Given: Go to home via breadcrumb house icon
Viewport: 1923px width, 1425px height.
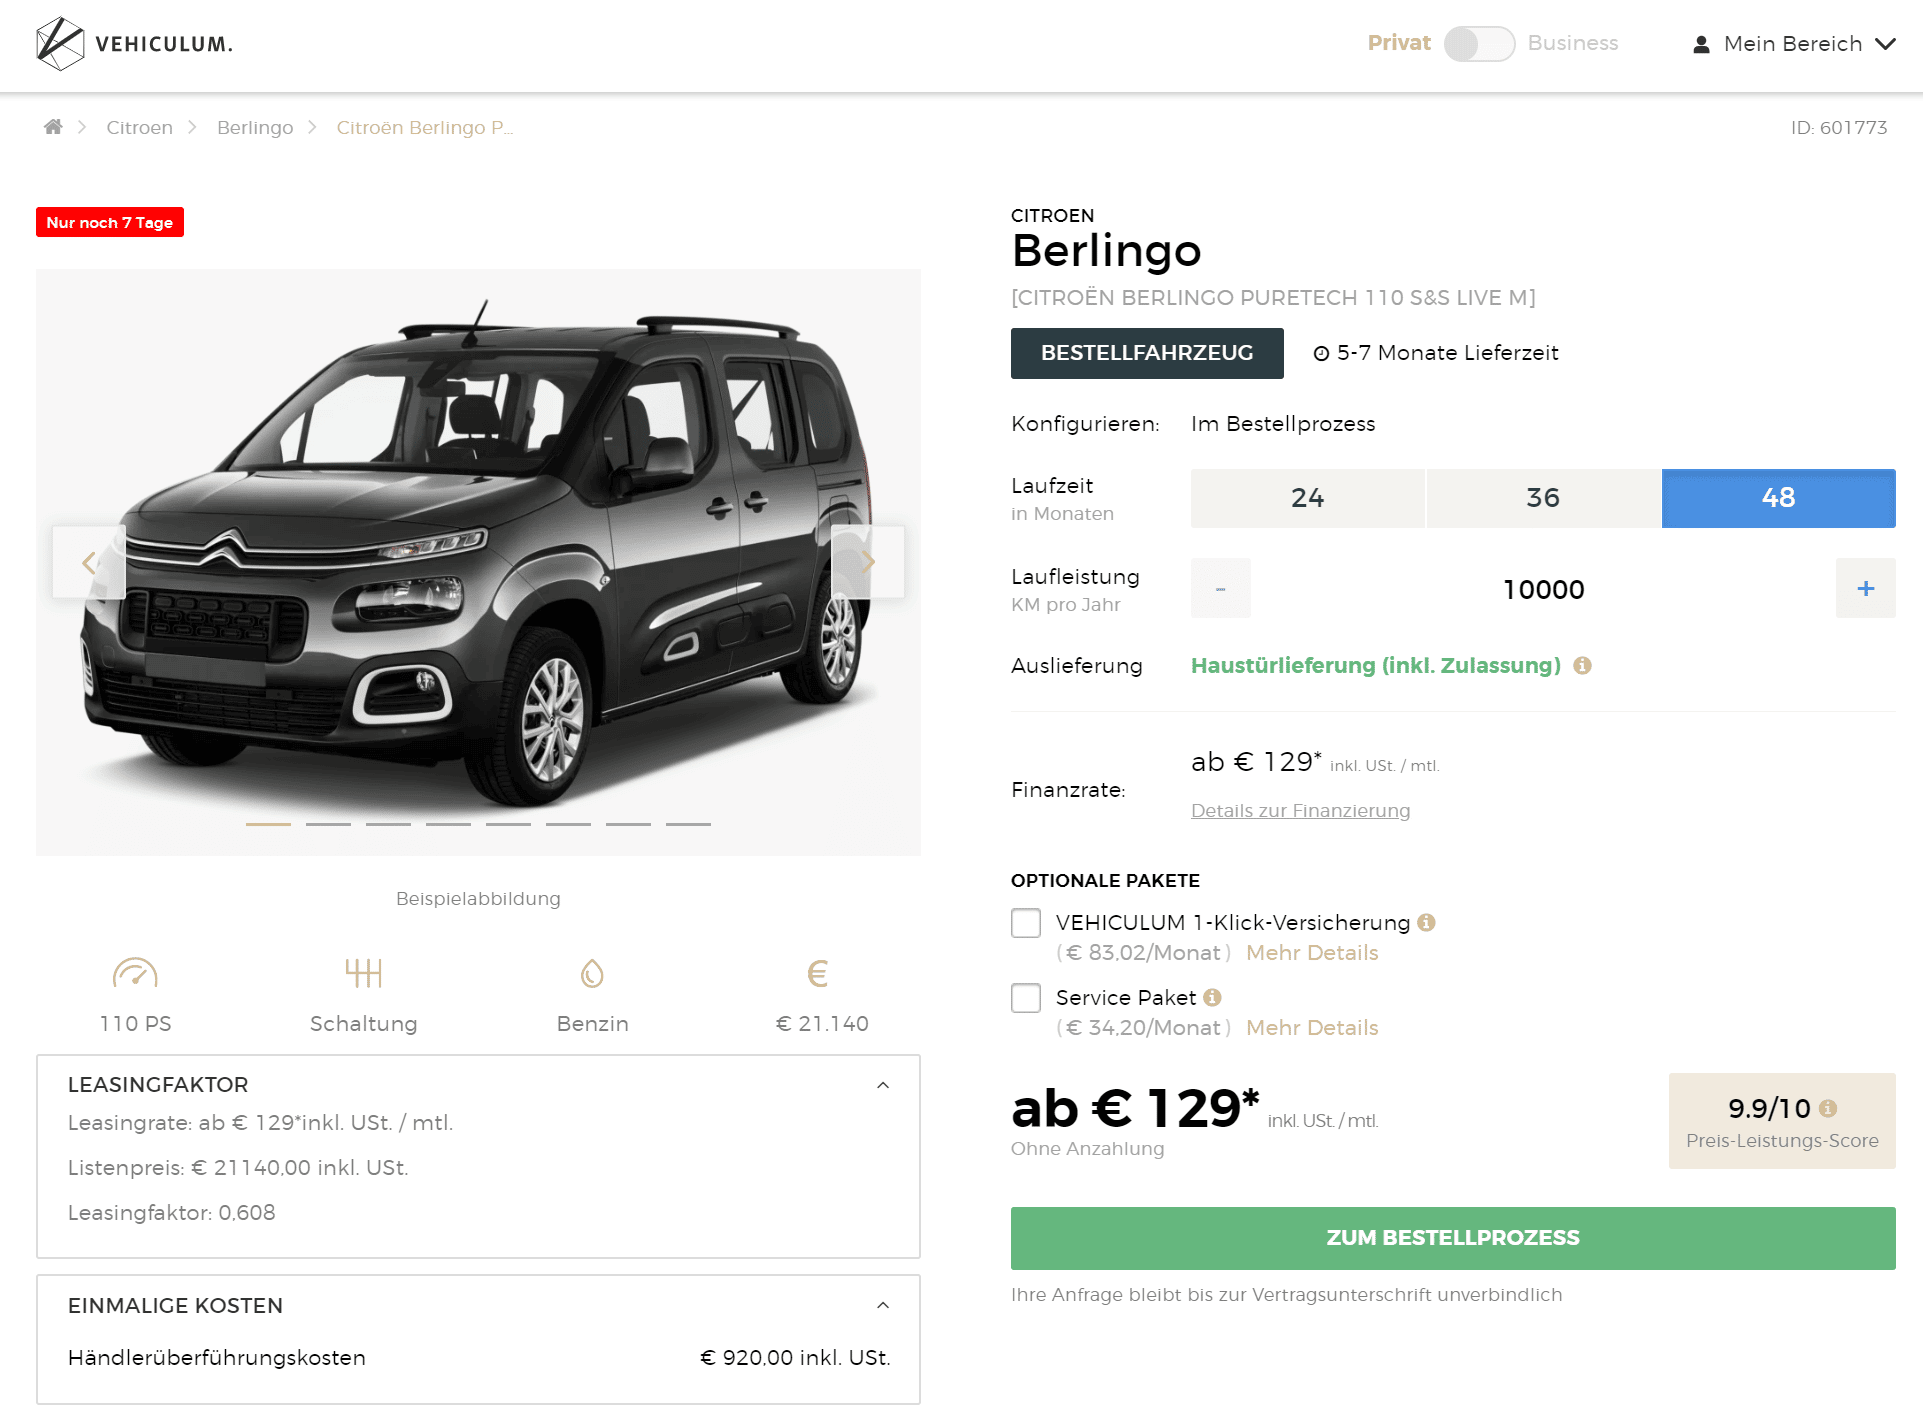Looking at the screenshot, I should pos(53,127).
